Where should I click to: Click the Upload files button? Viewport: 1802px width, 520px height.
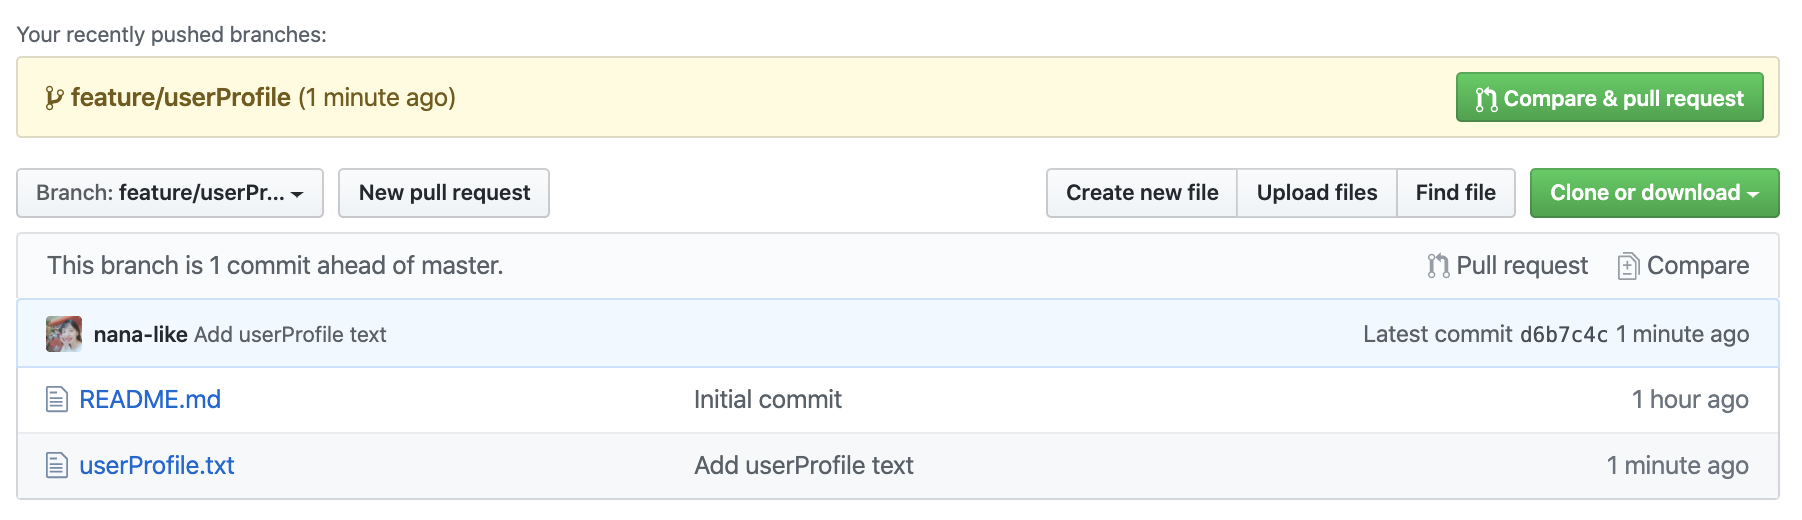[x=1317, y=193]
